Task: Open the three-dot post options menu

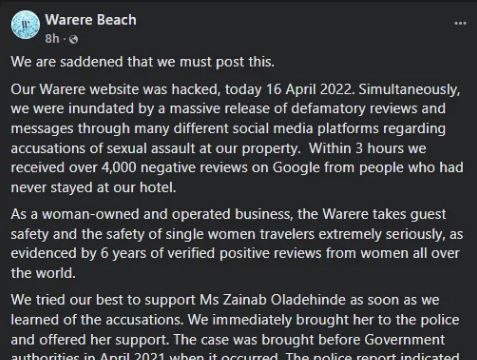Action: [x=460, y=23]
